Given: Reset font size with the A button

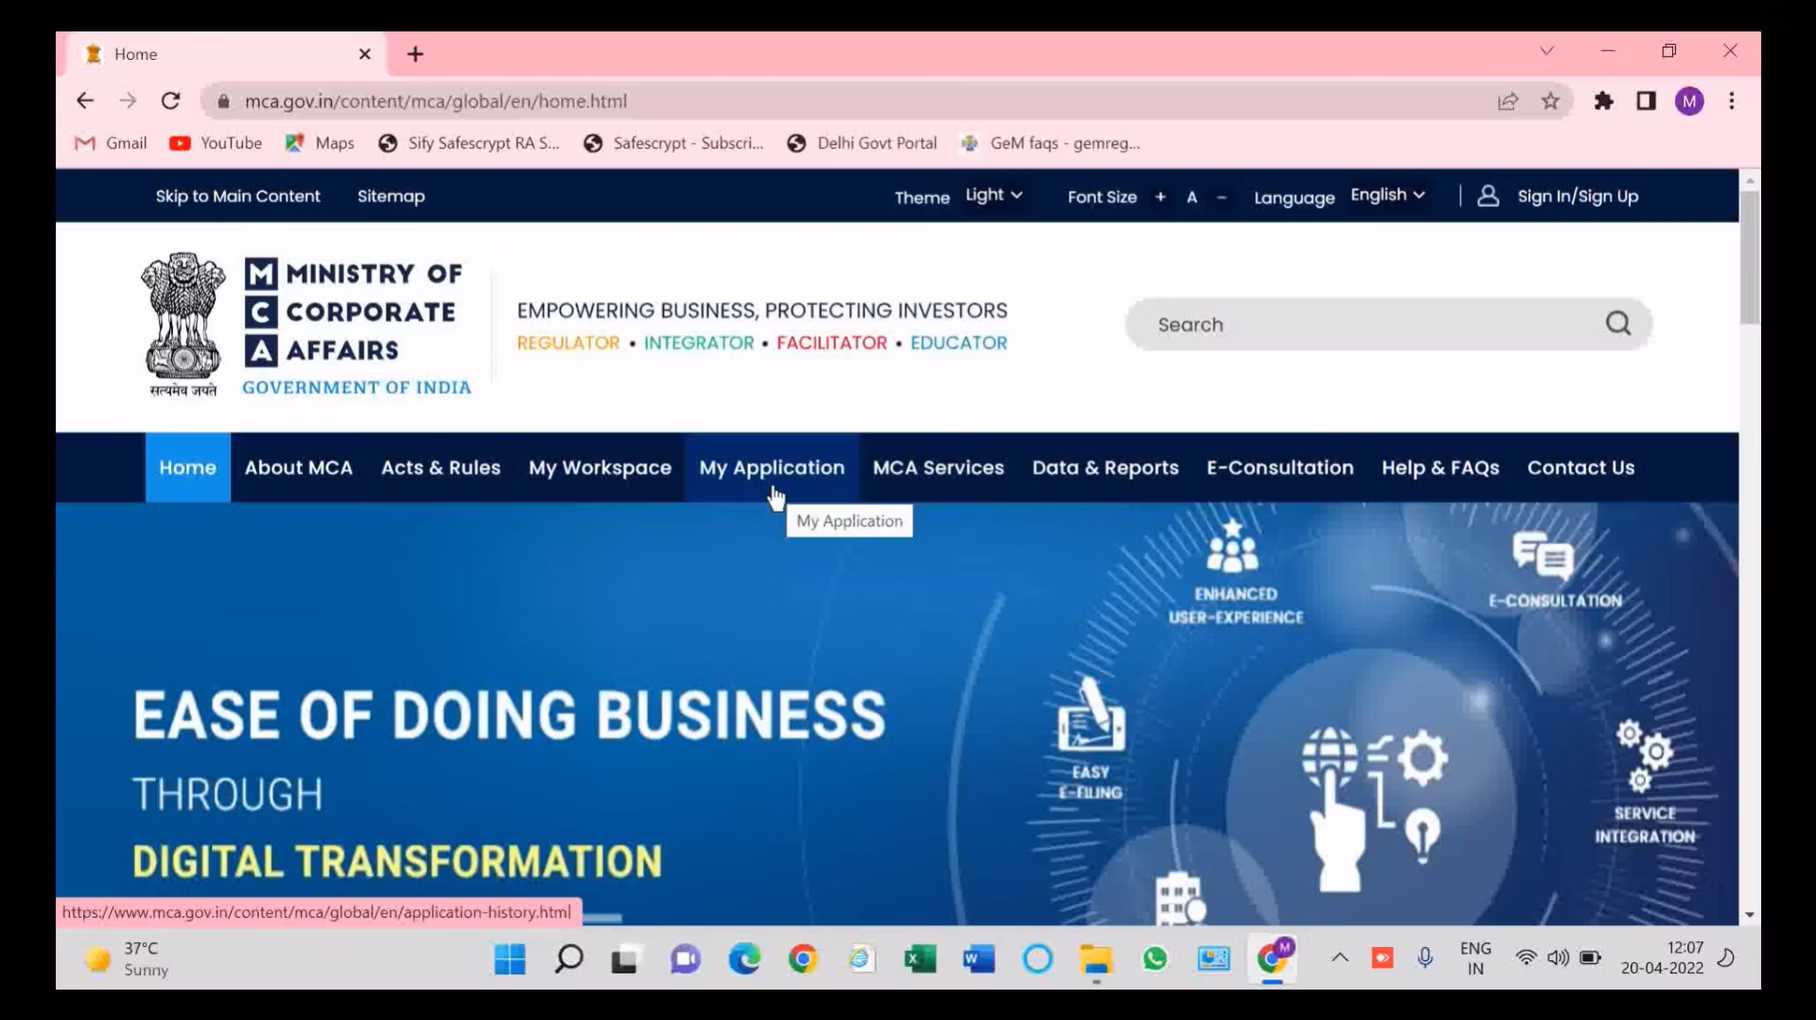Looking at the screenshot, I should pyautogui.click(x=1191, y=197).
